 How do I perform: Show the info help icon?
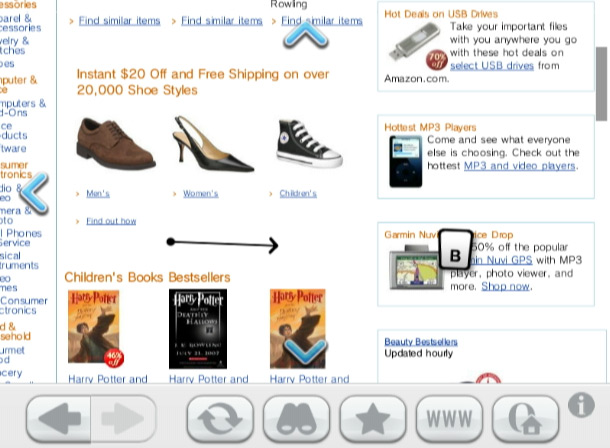tap(581, 405)
